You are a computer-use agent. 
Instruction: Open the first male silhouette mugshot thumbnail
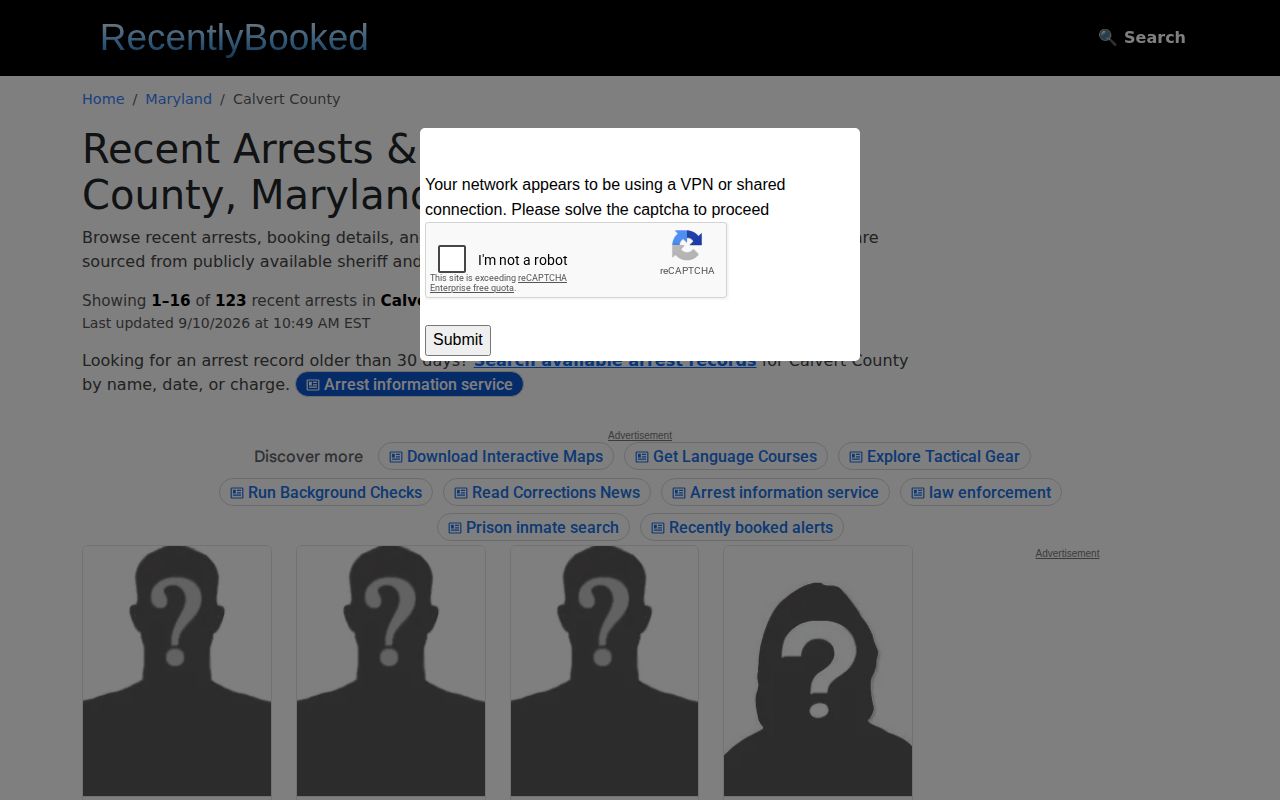177,671
